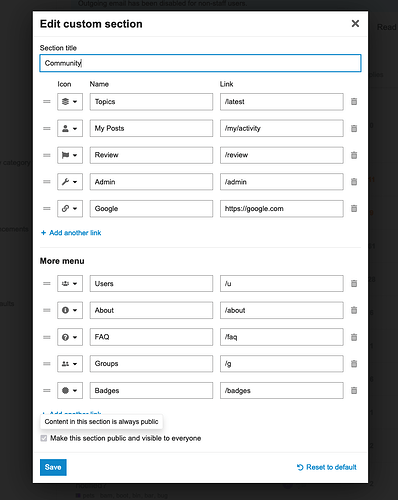The height and width of the screenshot is (500, 398).
Task: Open icon picker for Badges row
Action: (x=70, y=390)
